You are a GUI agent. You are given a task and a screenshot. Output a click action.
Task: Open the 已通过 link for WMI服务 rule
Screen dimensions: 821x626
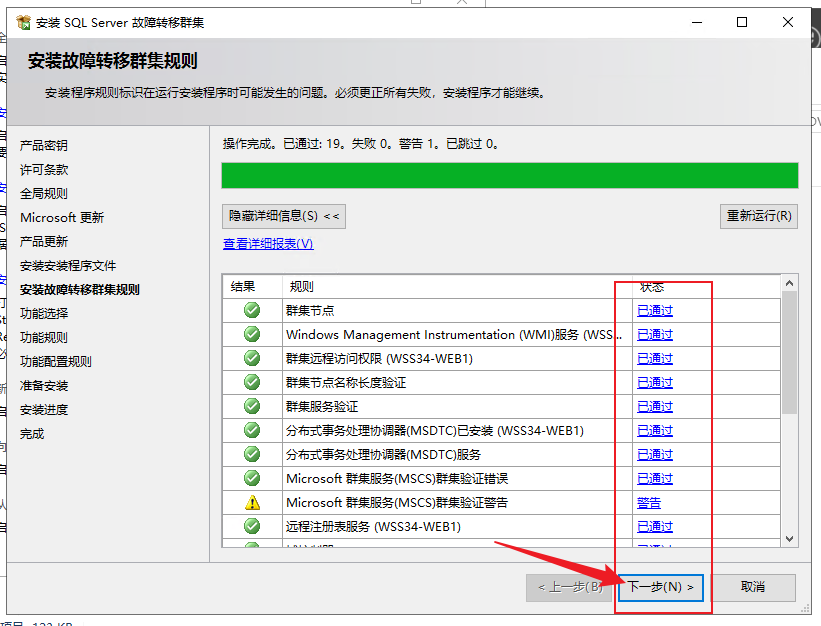(654, 335)
